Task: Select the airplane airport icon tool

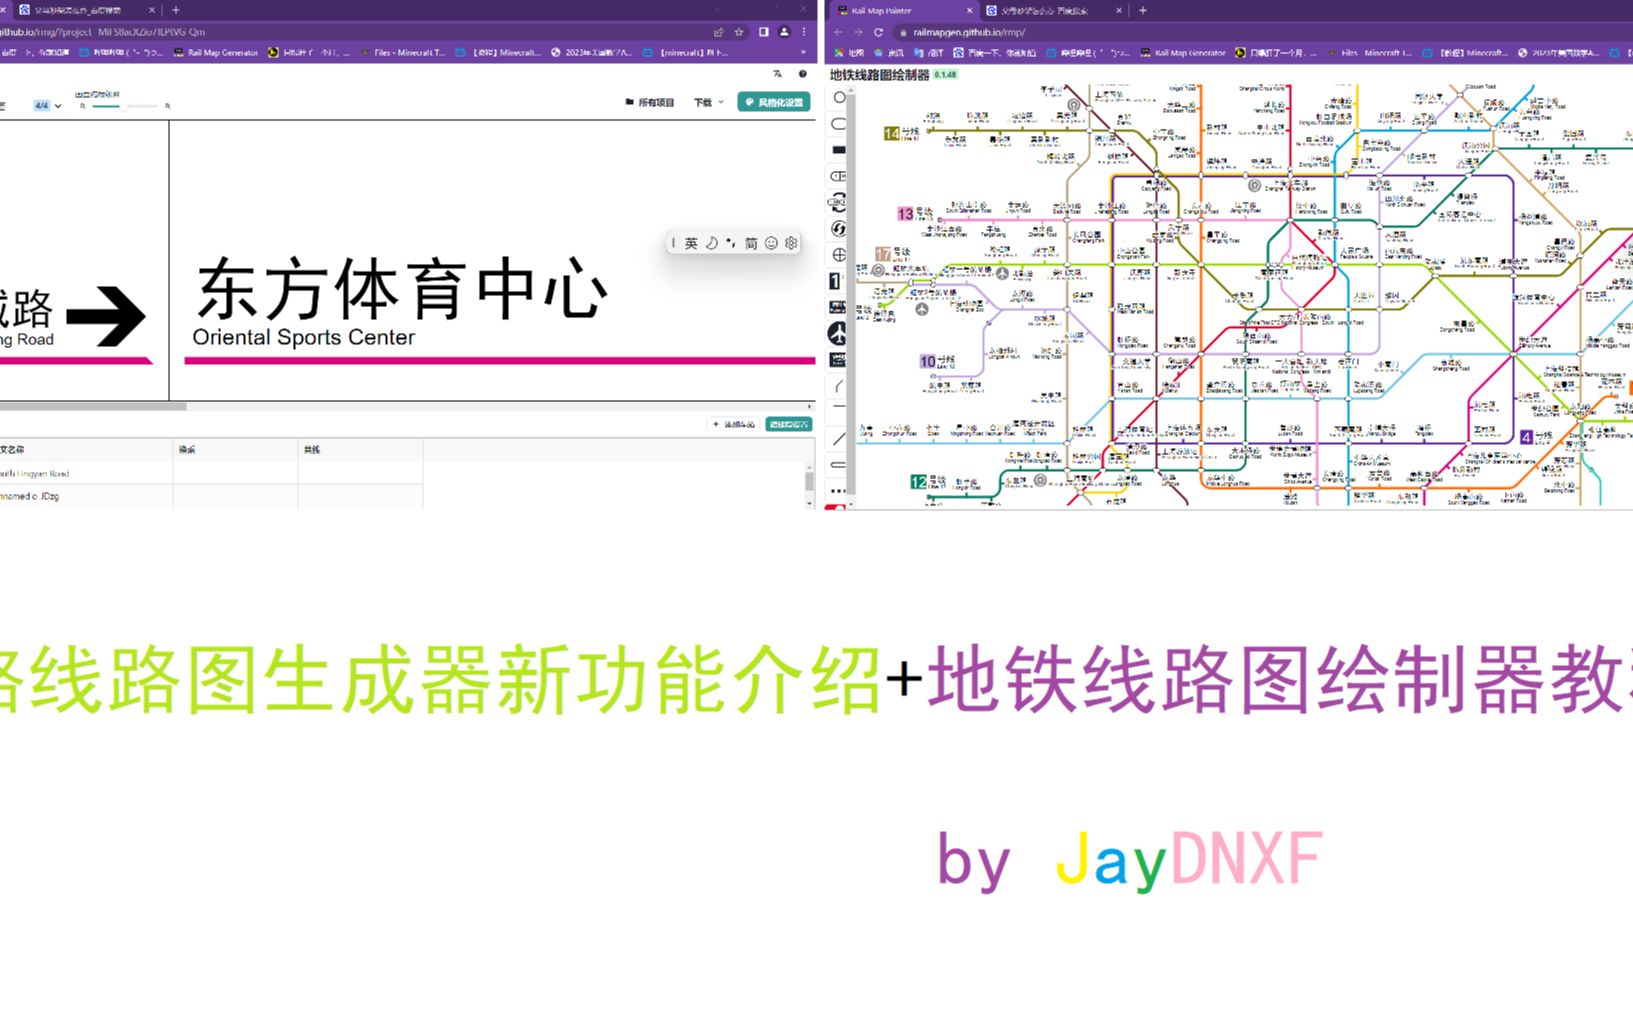Action: click(x=838, y=333)
